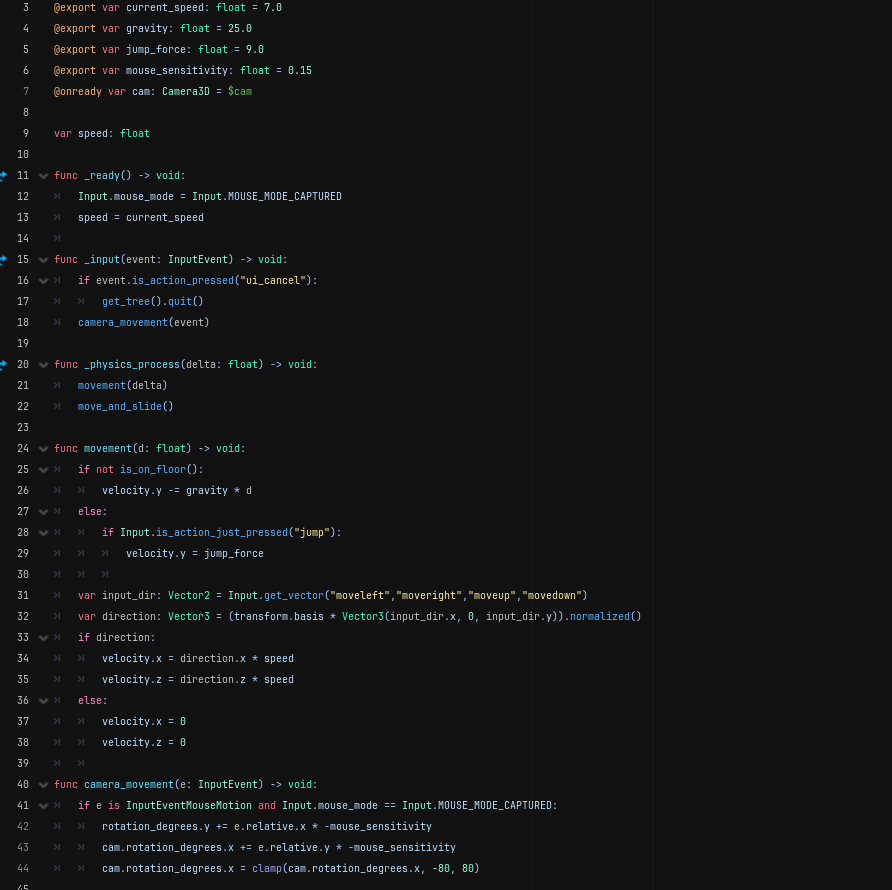Click the override icon beside _input function
The image size is (892, 890).
[3, 259]
